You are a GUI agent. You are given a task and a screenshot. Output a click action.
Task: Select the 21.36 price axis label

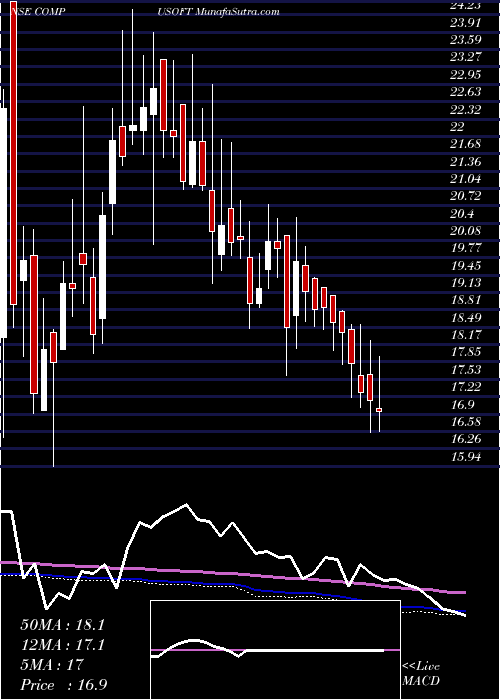click(466, 162)
